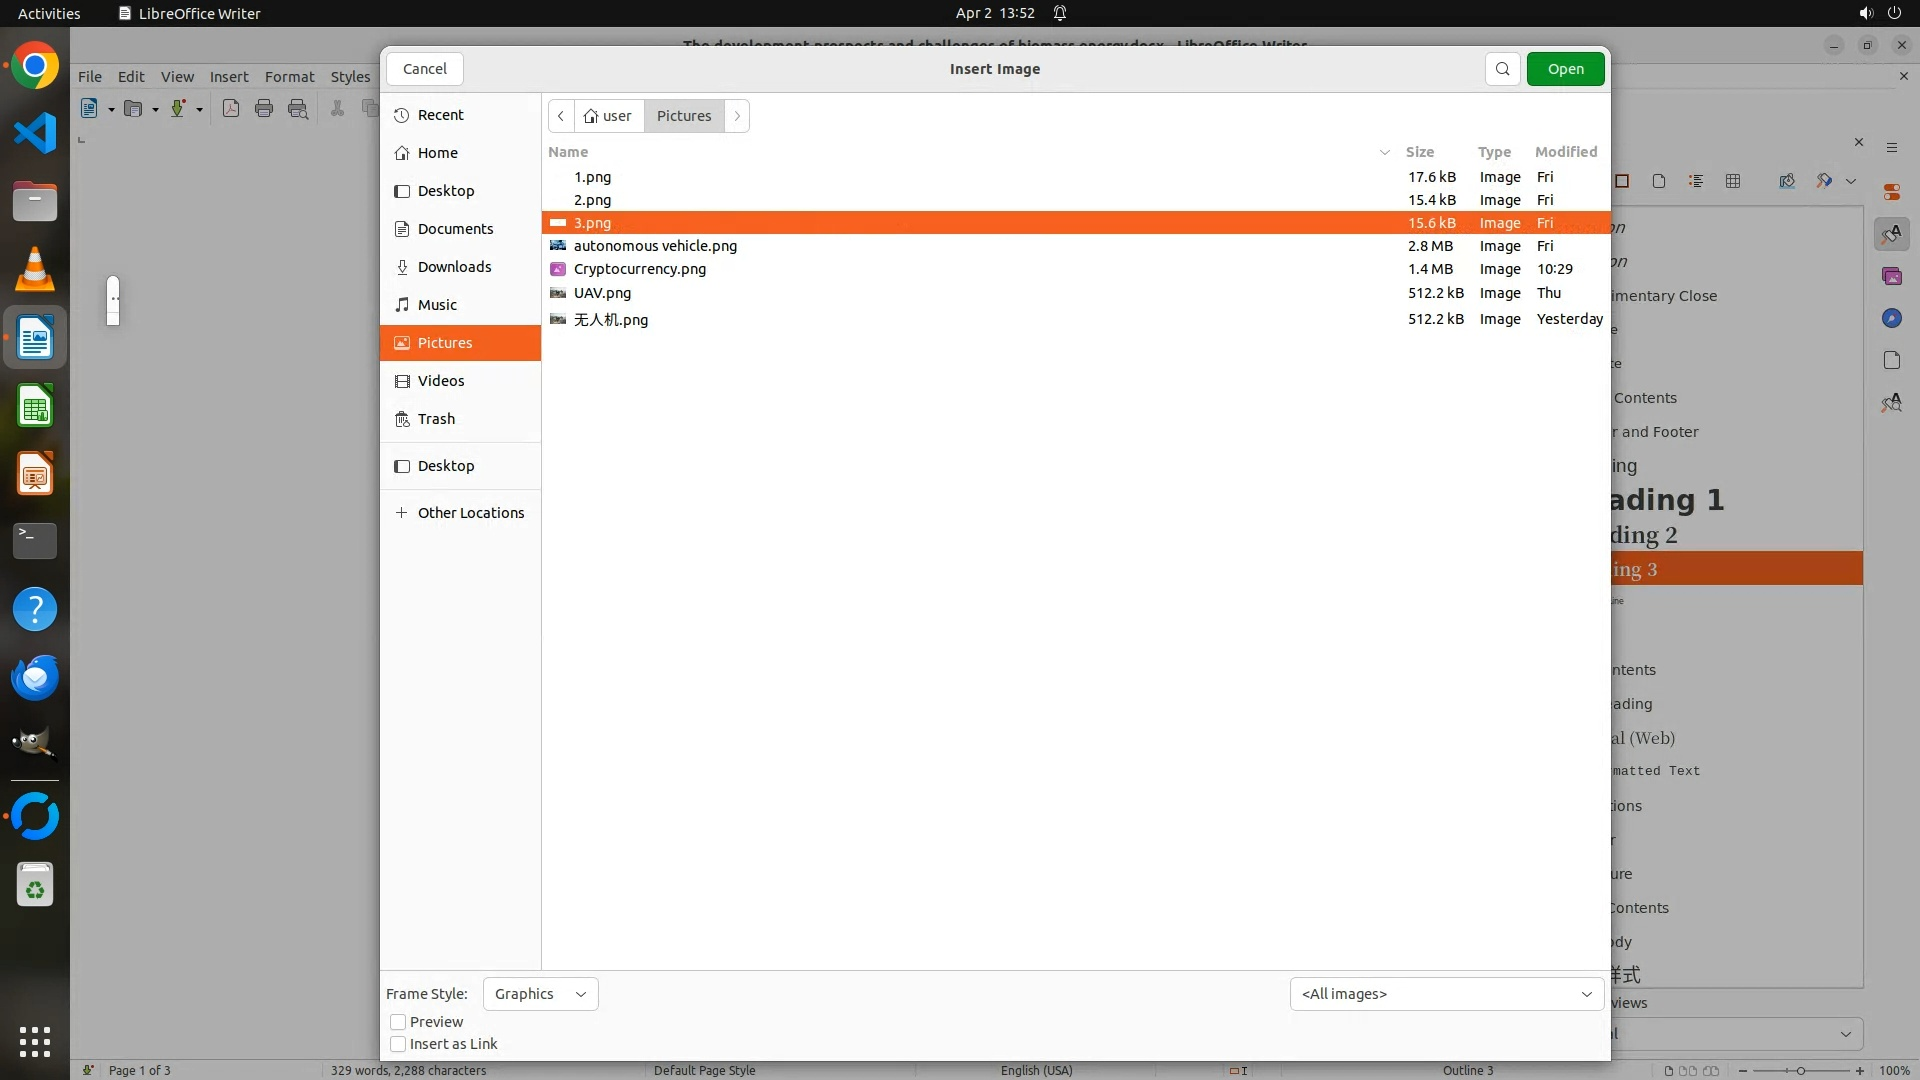The height and width of the screenshot is (1080, 1920).
Task: Open the All images file filter dropdown
Action: point(1446,994)
